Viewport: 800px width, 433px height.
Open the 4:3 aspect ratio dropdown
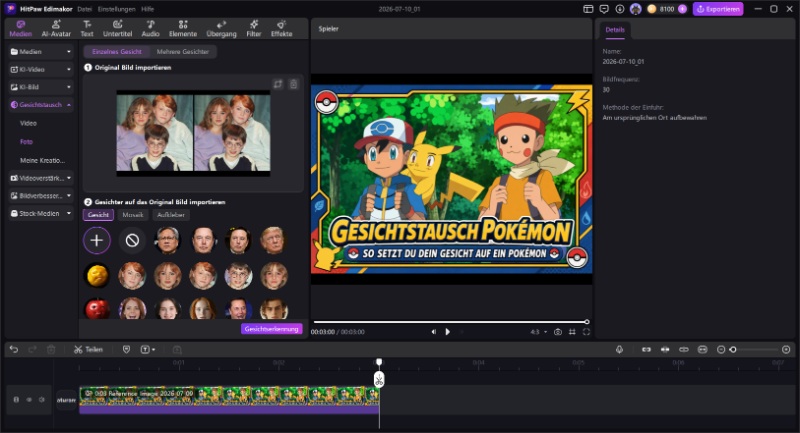(538, 332)
